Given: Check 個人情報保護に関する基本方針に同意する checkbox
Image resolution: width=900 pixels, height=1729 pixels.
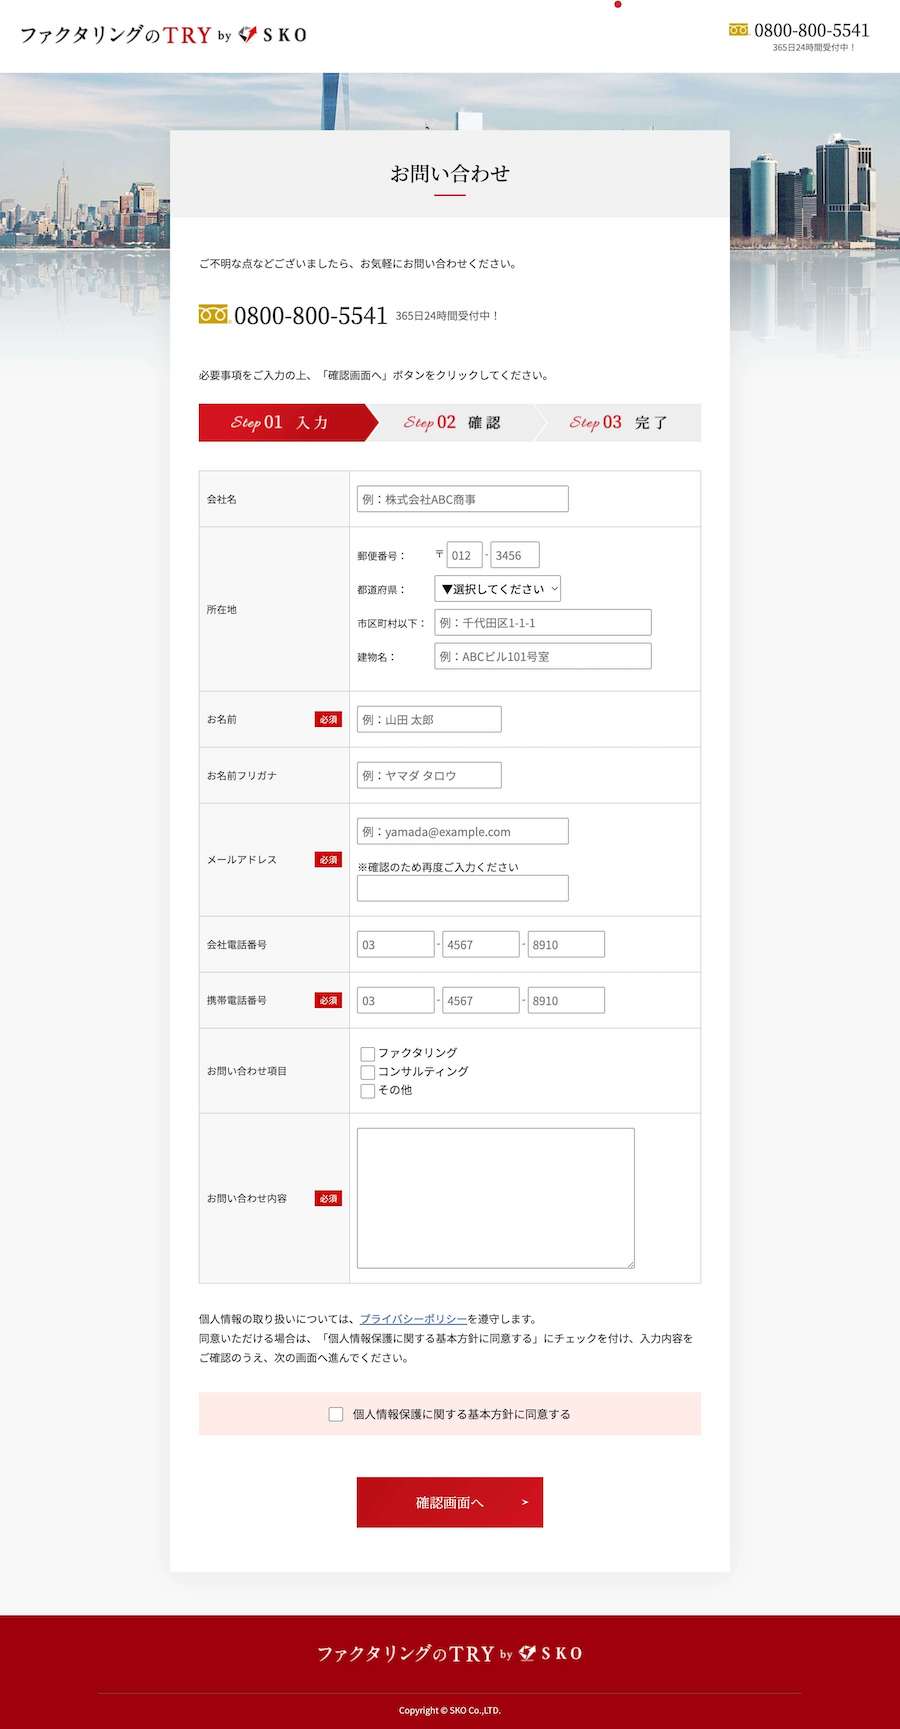Looking at the screenshot, I should click(336, 1414).
